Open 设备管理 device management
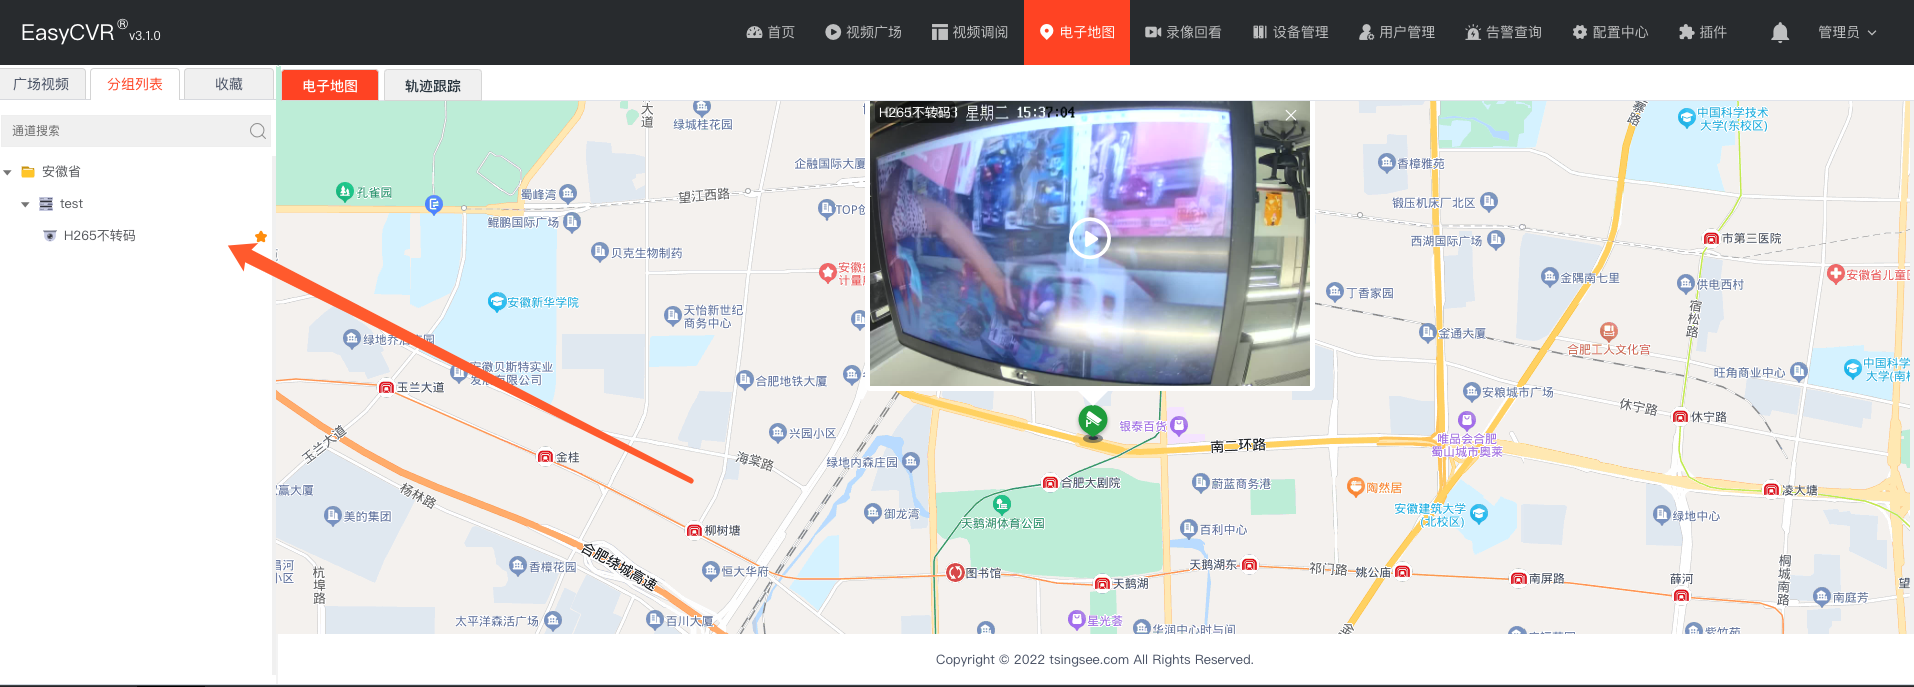The width and height of the screenshot is (1914, 687). [1290, 32]
